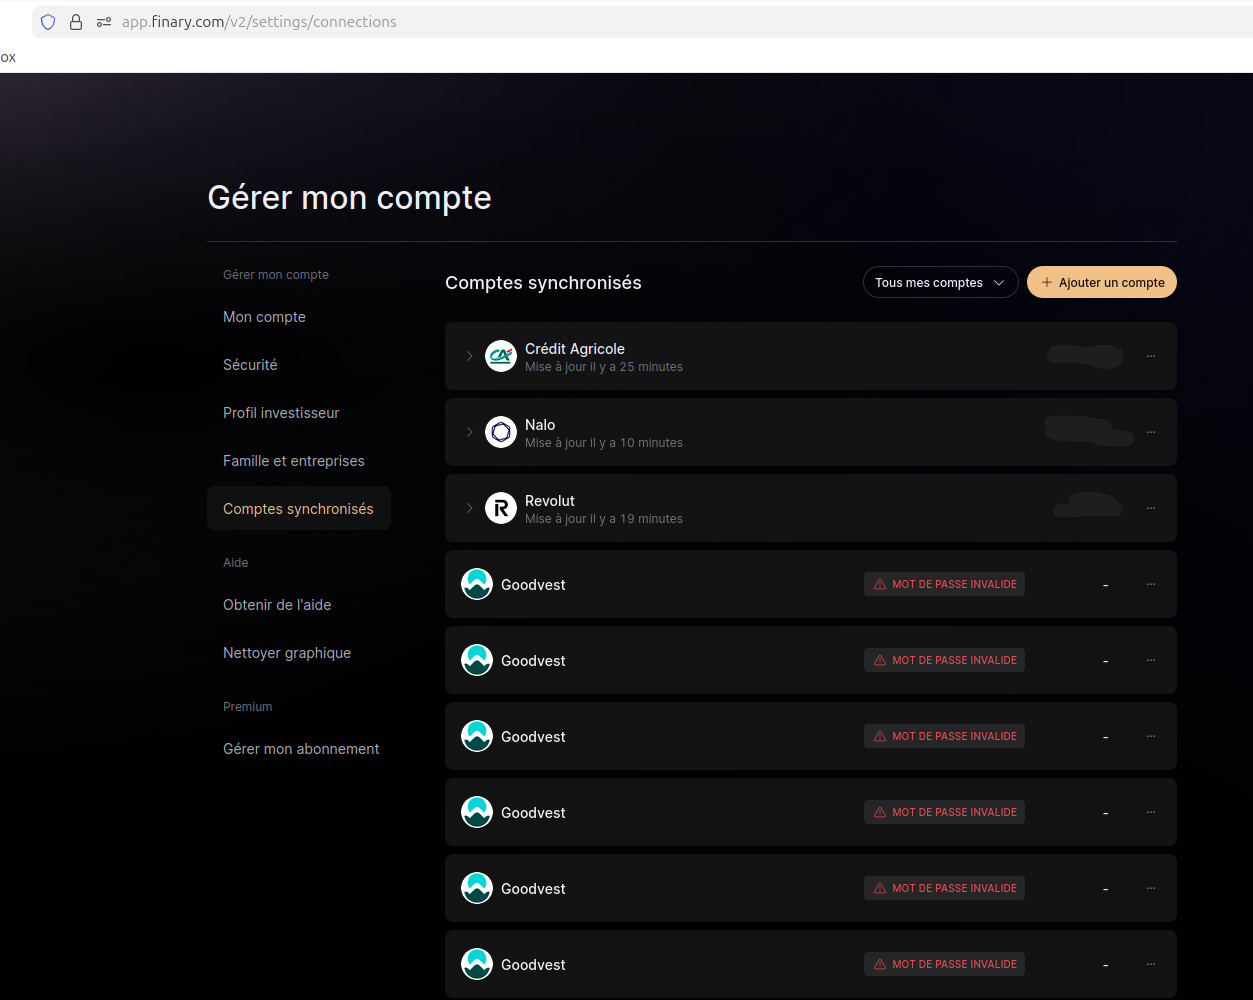Open three-dot menu of first Goodvest row
Screen dimensions: 1253x1000
point(1151,584)
